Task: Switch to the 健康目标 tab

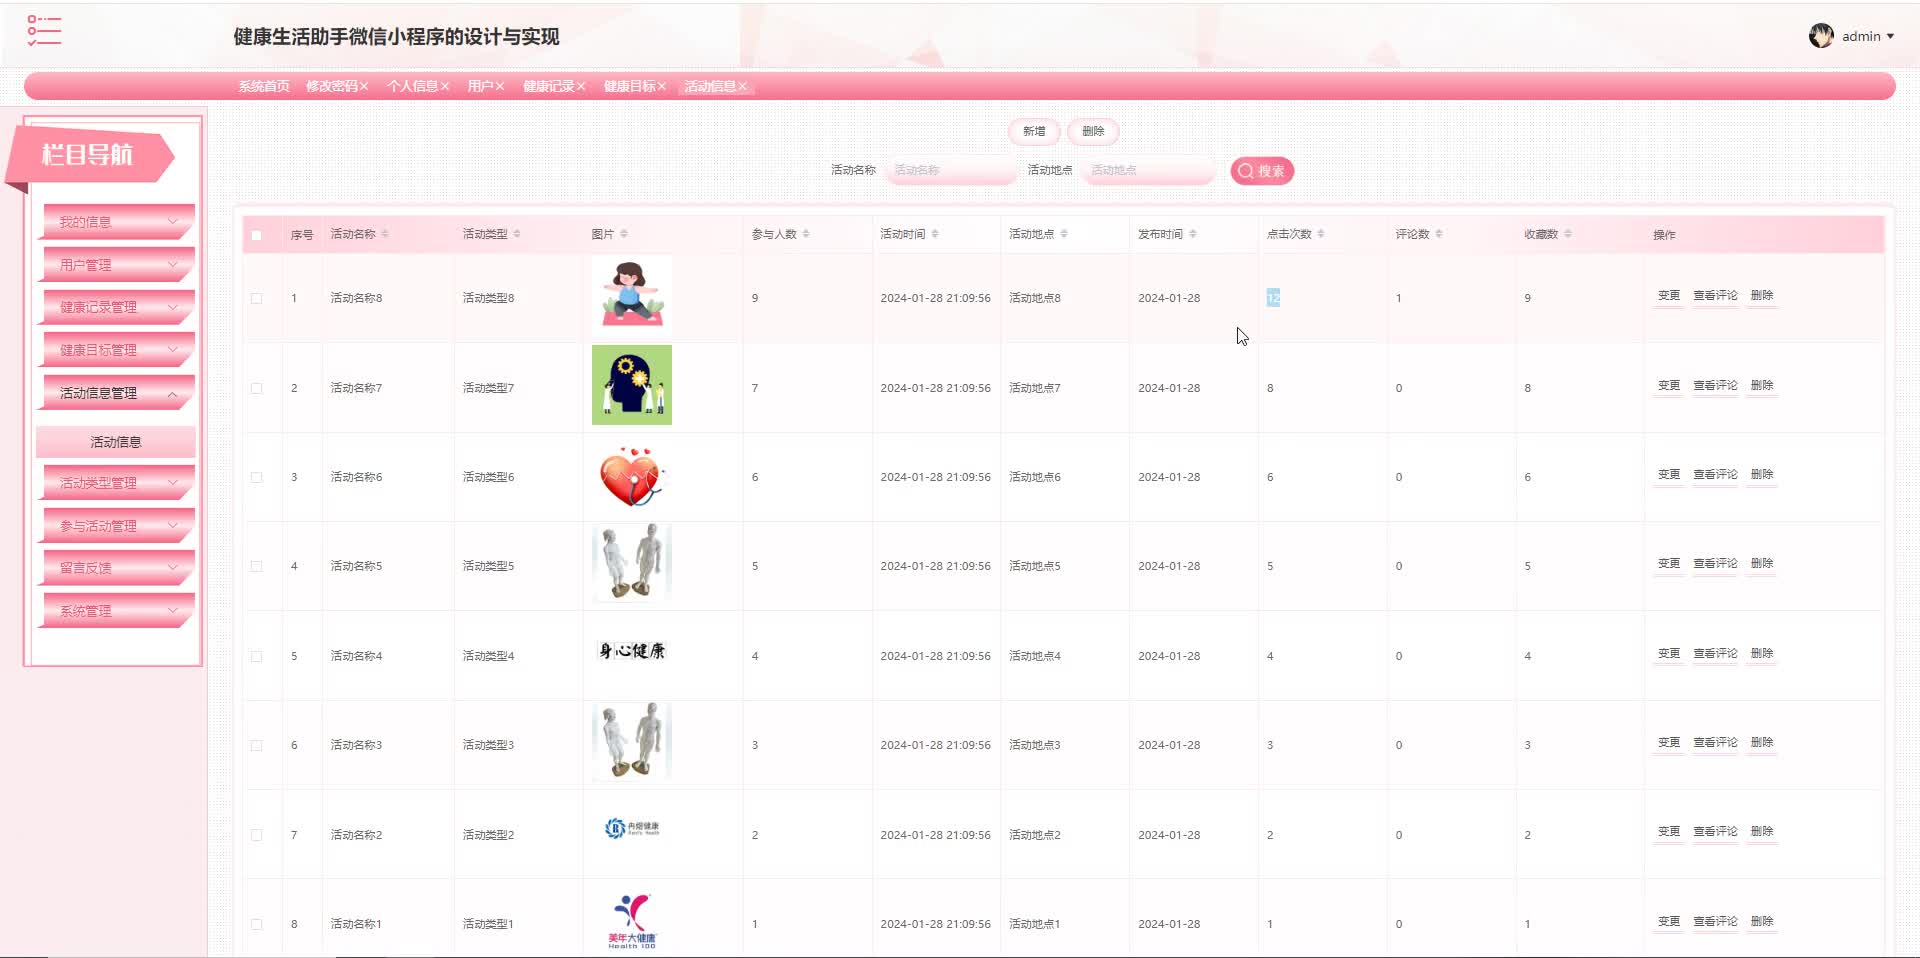Action: click(x=629, y=86)
